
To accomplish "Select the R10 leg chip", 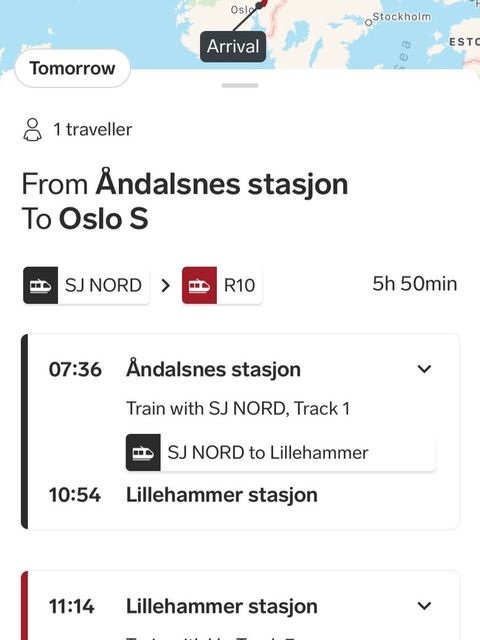I will tap(222, 285).
